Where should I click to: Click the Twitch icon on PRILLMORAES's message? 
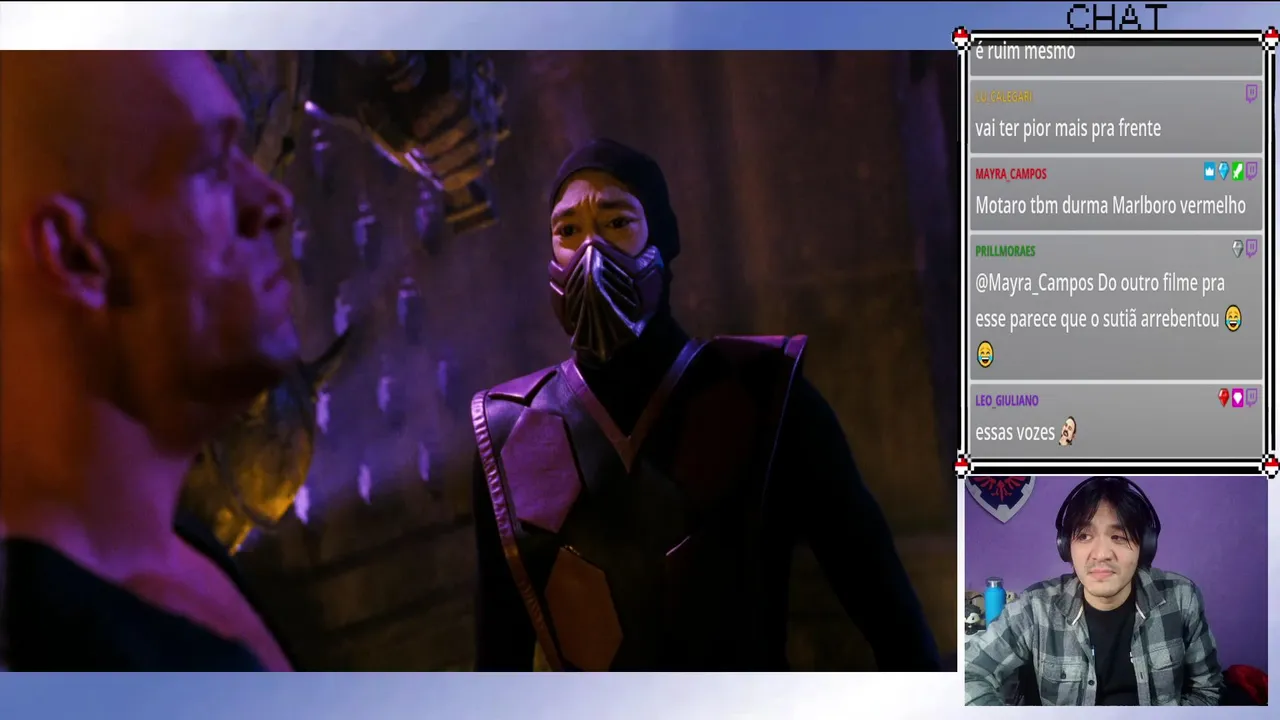click(x=1251, y=249)
